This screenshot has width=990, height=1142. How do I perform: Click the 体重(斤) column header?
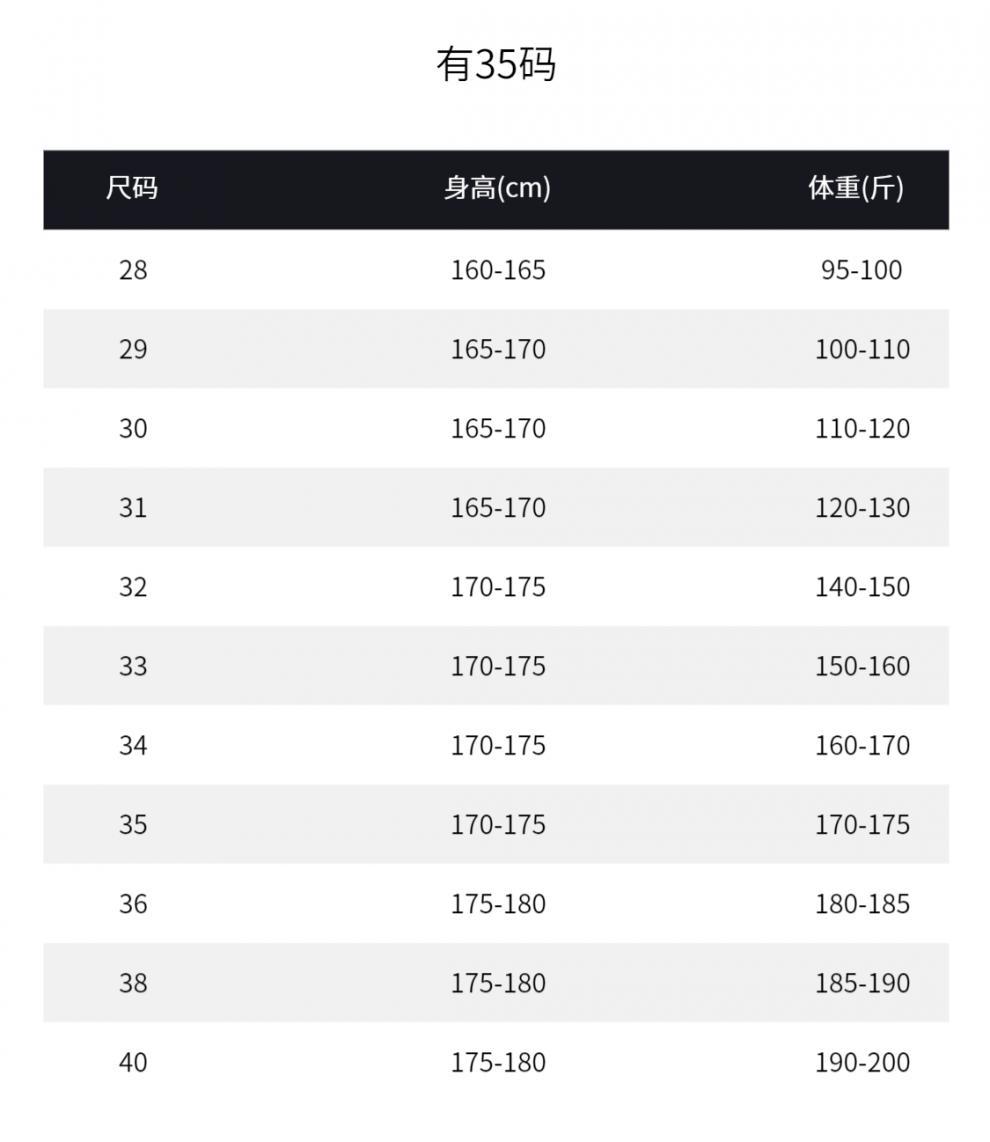click(856, 188)
